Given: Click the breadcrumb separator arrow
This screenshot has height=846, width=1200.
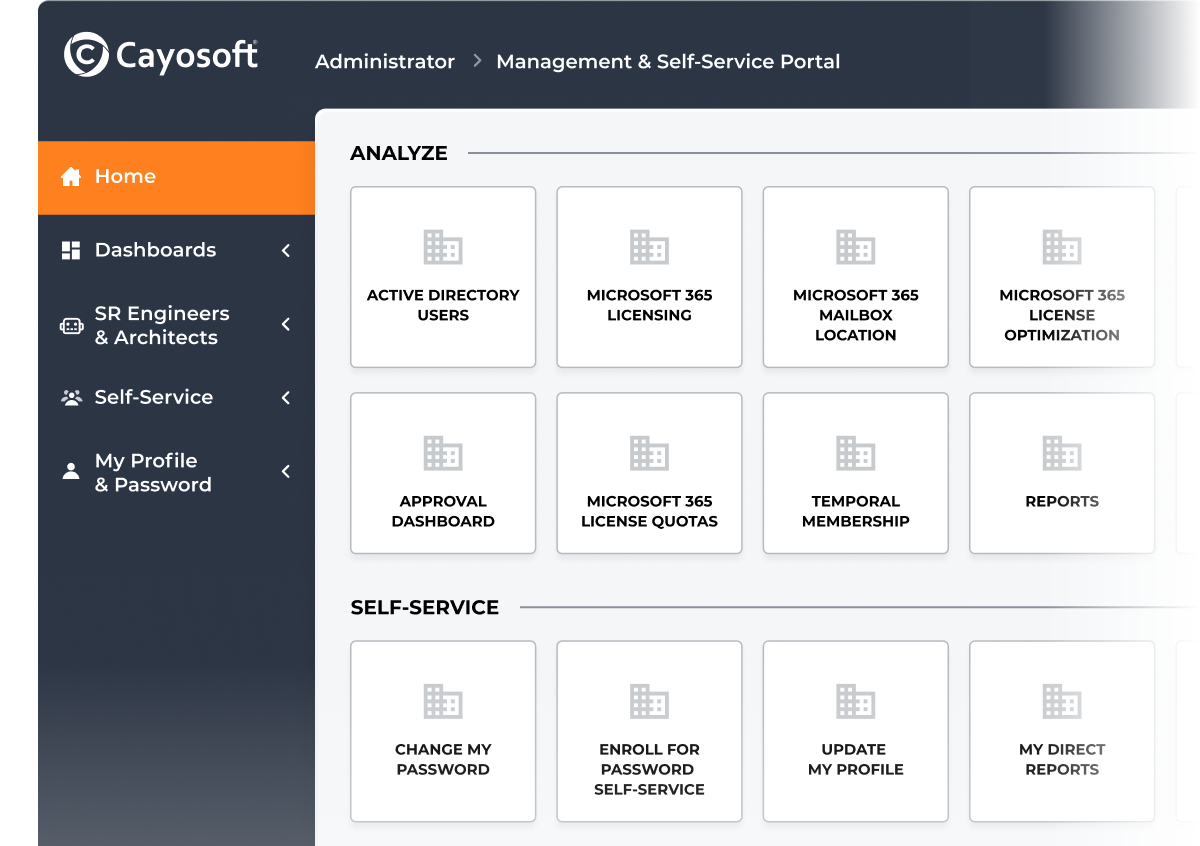Looking at the screenshot, I should 477,61.
